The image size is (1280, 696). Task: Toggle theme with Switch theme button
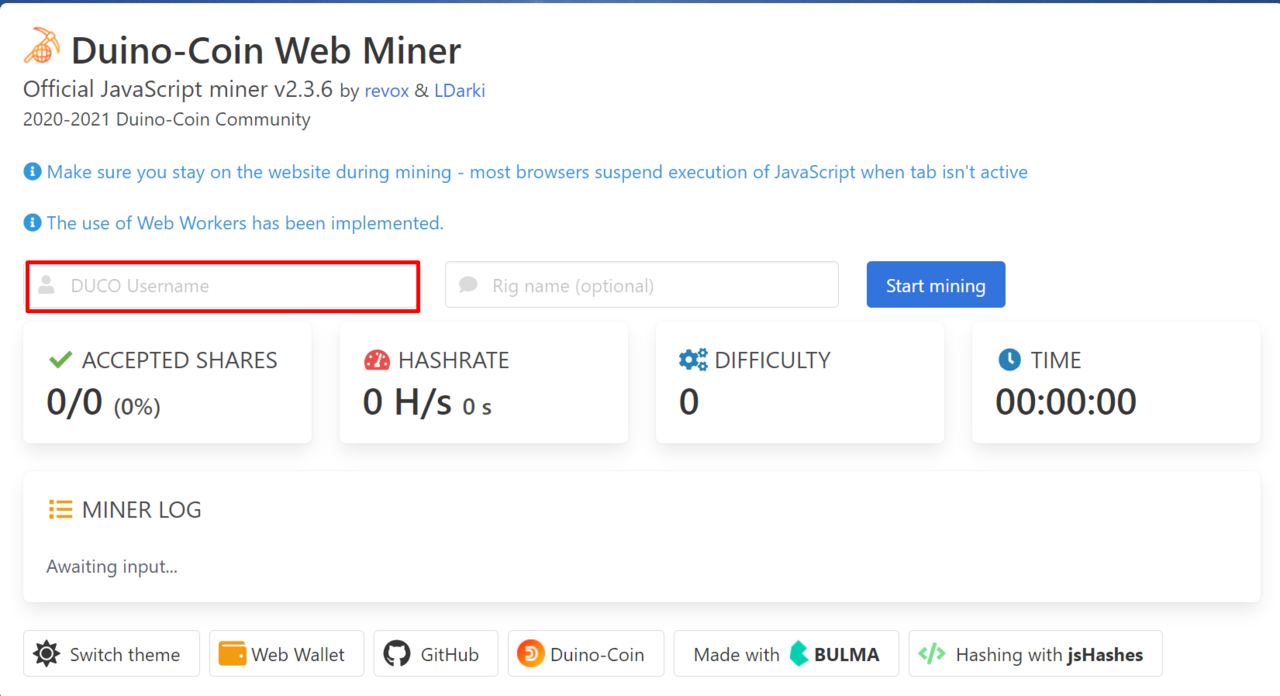111,654
